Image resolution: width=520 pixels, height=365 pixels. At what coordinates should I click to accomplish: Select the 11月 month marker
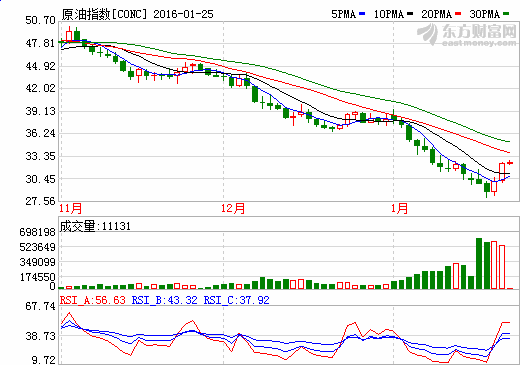tap(71, 209)
